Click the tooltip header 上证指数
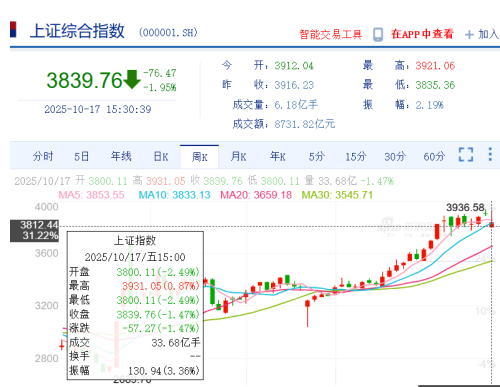 tap(135, 241)
